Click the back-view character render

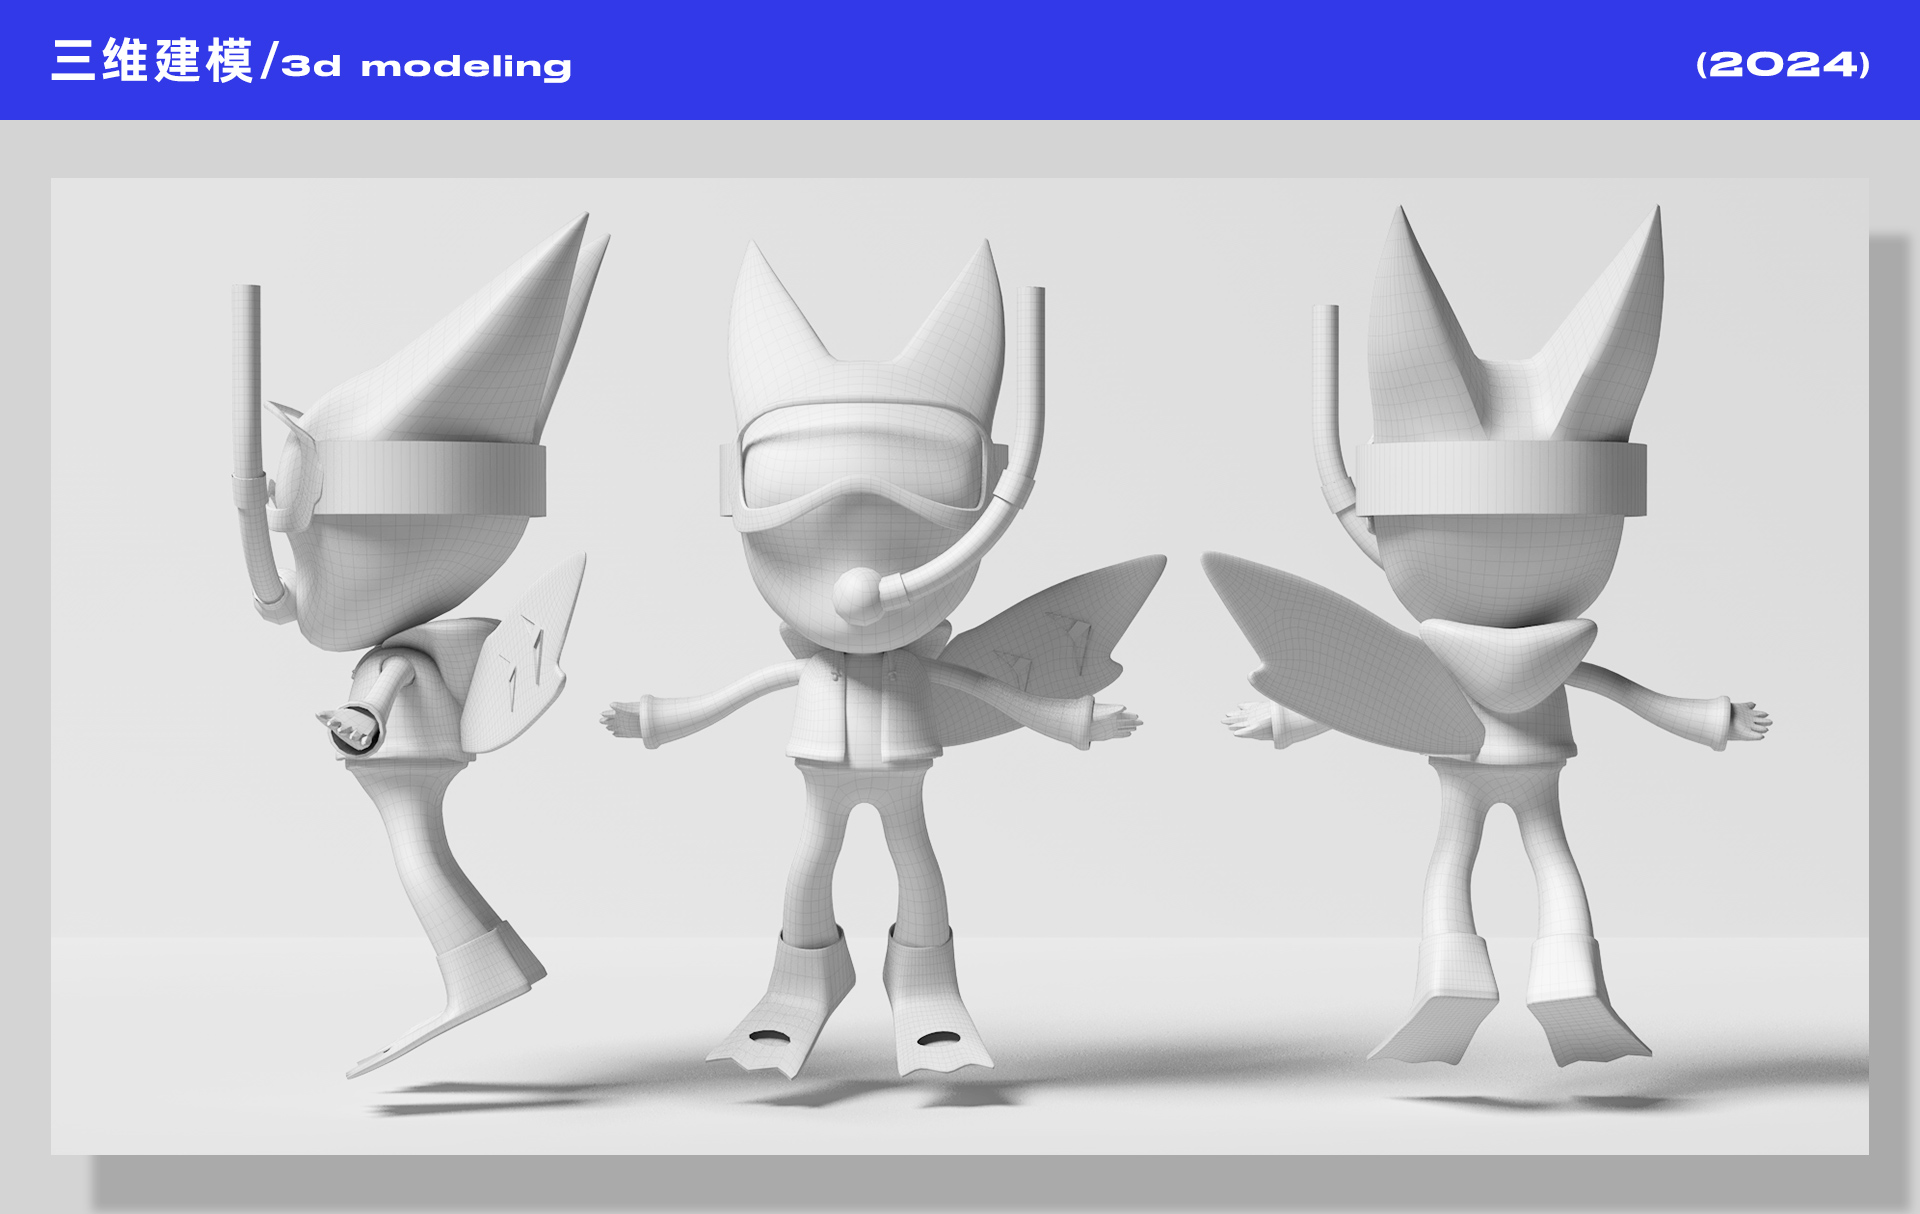click(x=1486, y=637)
